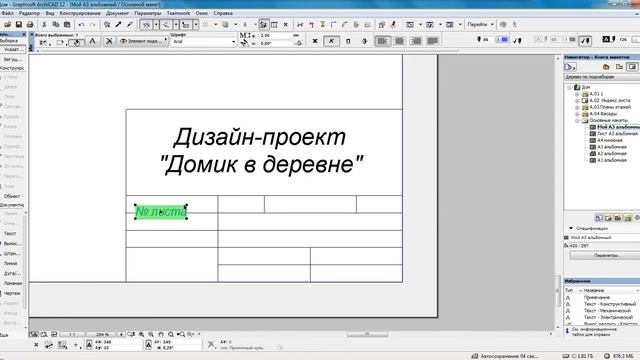640x360 pixels.
Task: Set right text alignment
Action: [x=416, y=41]
